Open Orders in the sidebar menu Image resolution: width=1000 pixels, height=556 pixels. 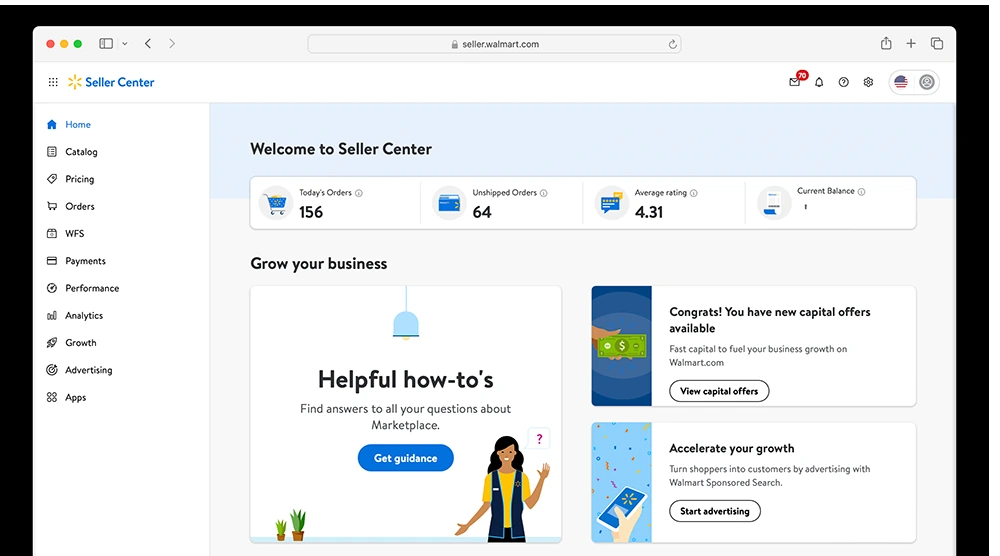(x=80, y=206)
